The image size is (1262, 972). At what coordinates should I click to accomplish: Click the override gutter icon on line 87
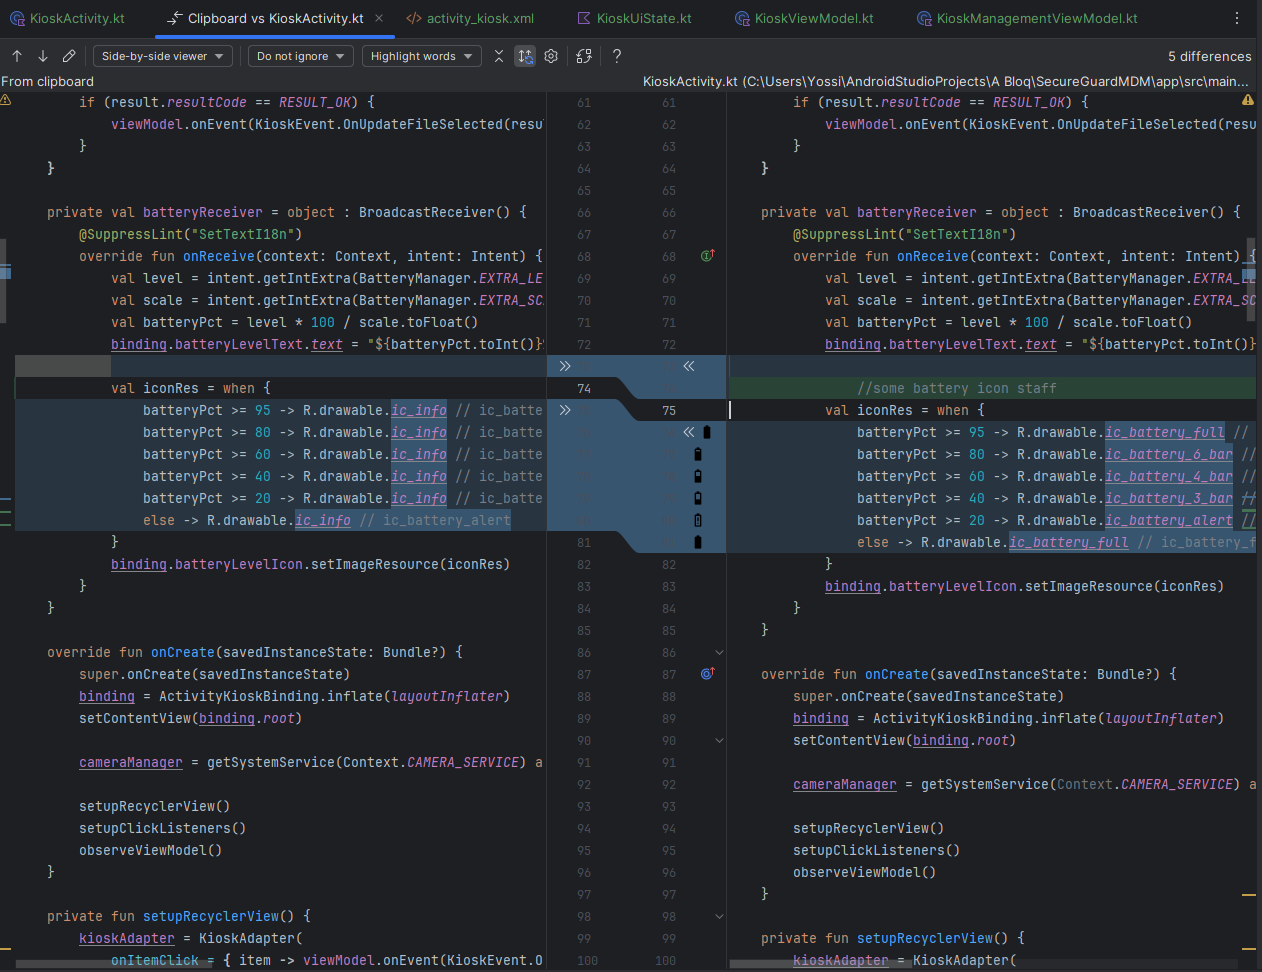point(707,674)
